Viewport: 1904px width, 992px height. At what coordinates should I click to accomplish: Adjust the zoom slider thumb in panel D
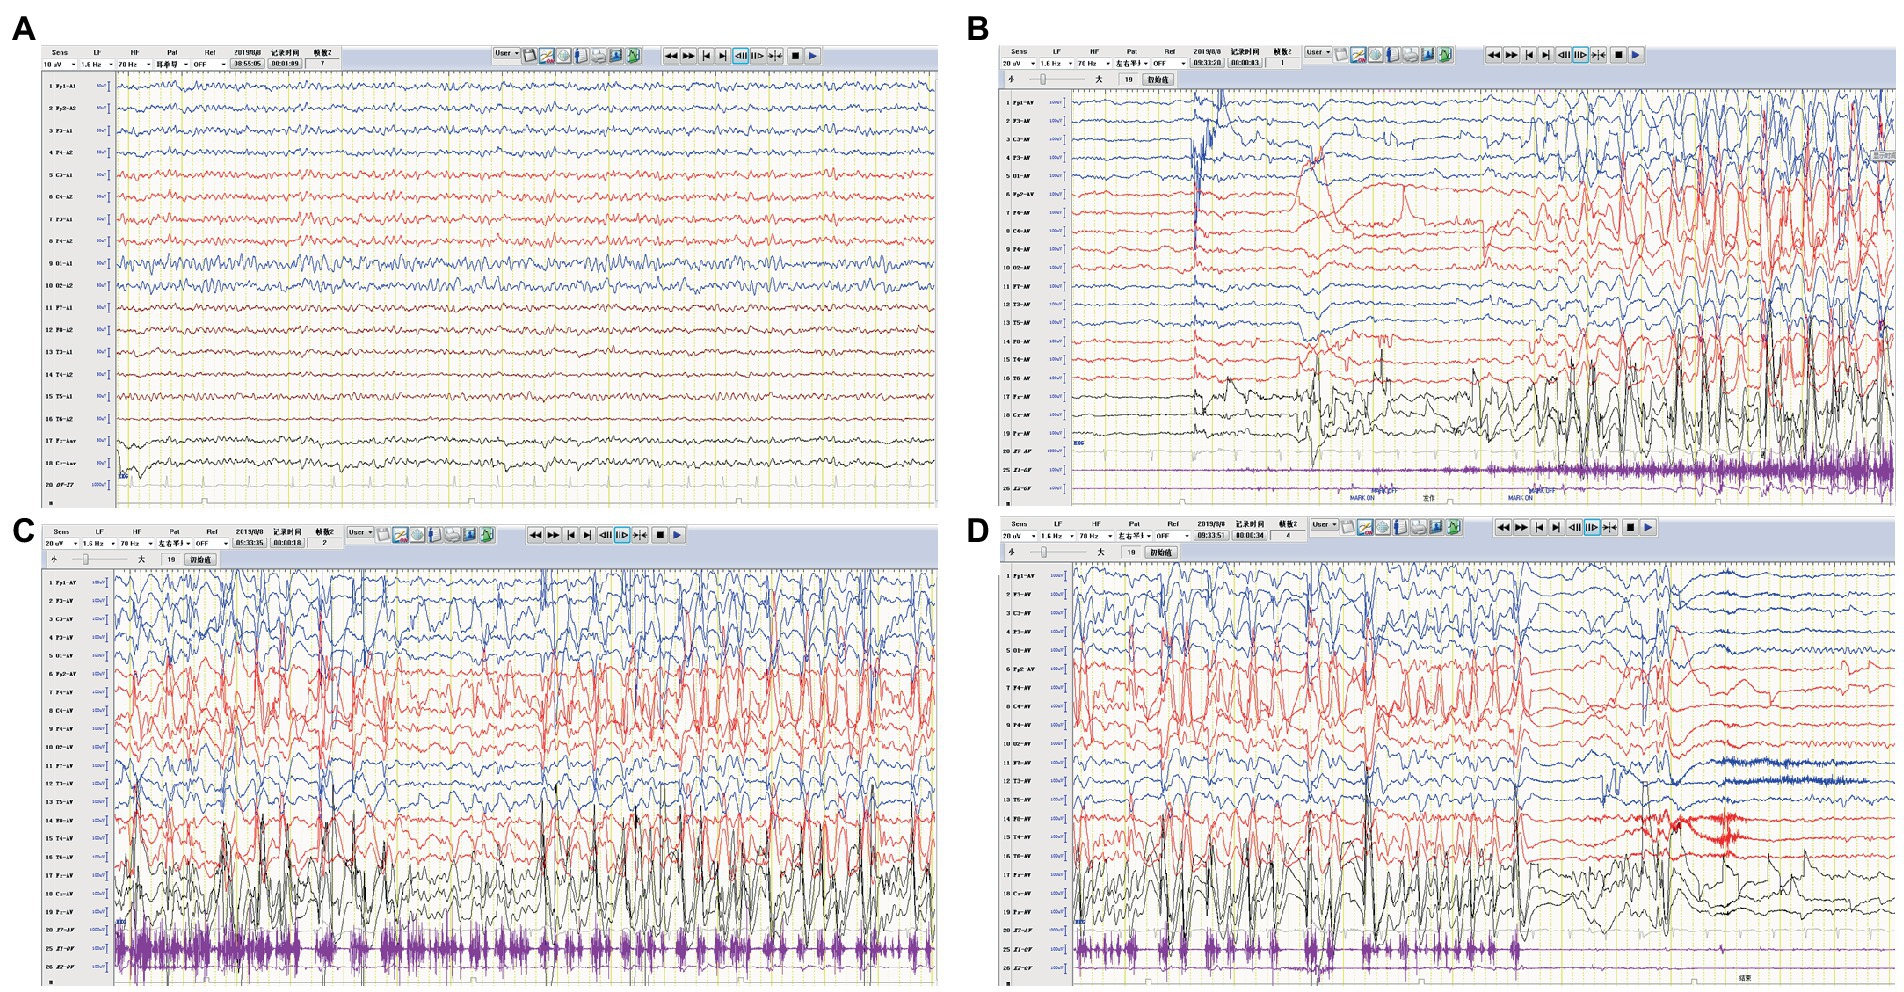tap(1043, 552)
